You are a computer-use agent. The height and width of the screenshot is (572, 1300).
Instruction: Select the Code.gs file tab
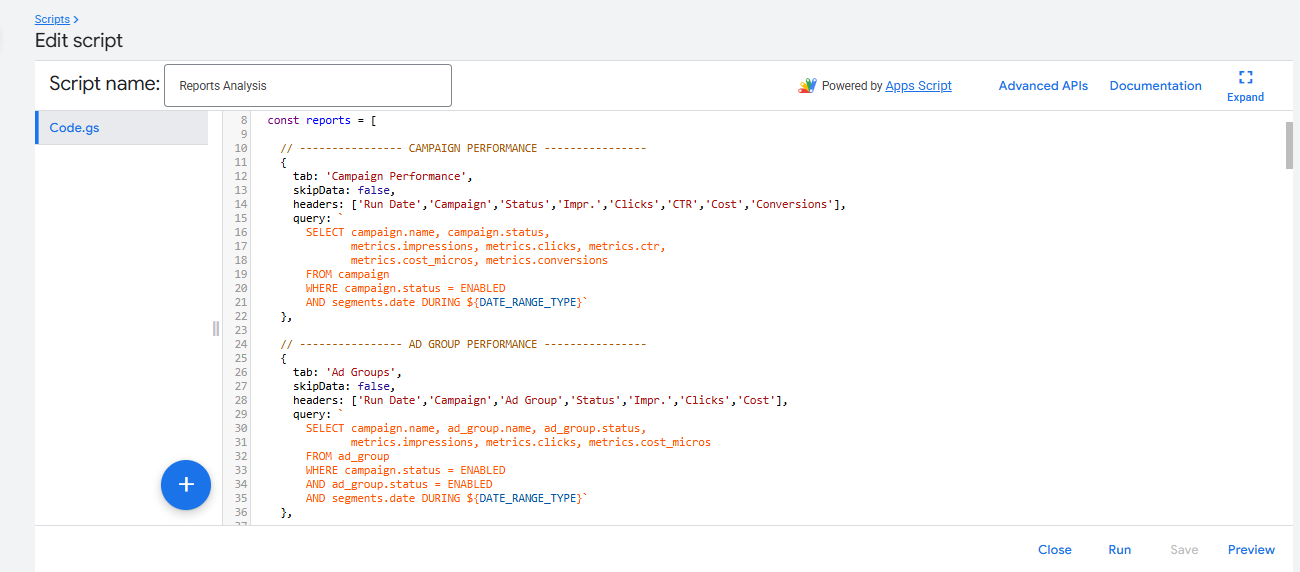[75, 128]
